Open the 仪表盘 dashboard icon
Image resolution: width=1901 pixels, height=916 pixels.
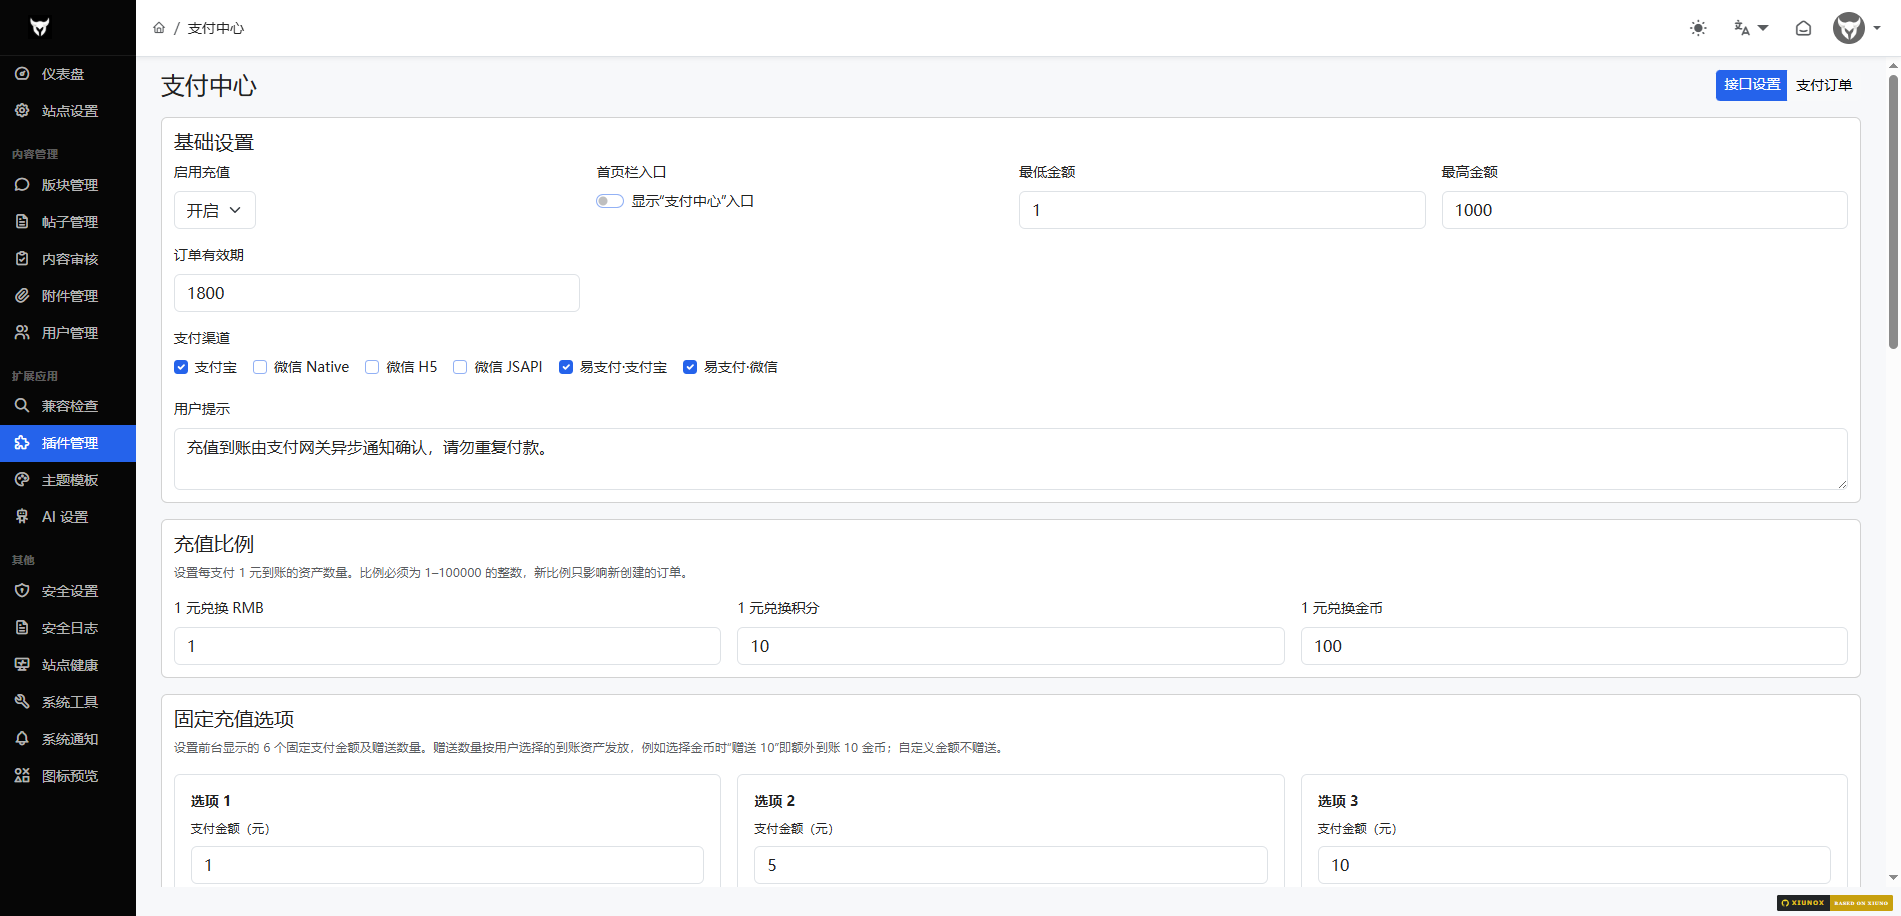point(22,74)
